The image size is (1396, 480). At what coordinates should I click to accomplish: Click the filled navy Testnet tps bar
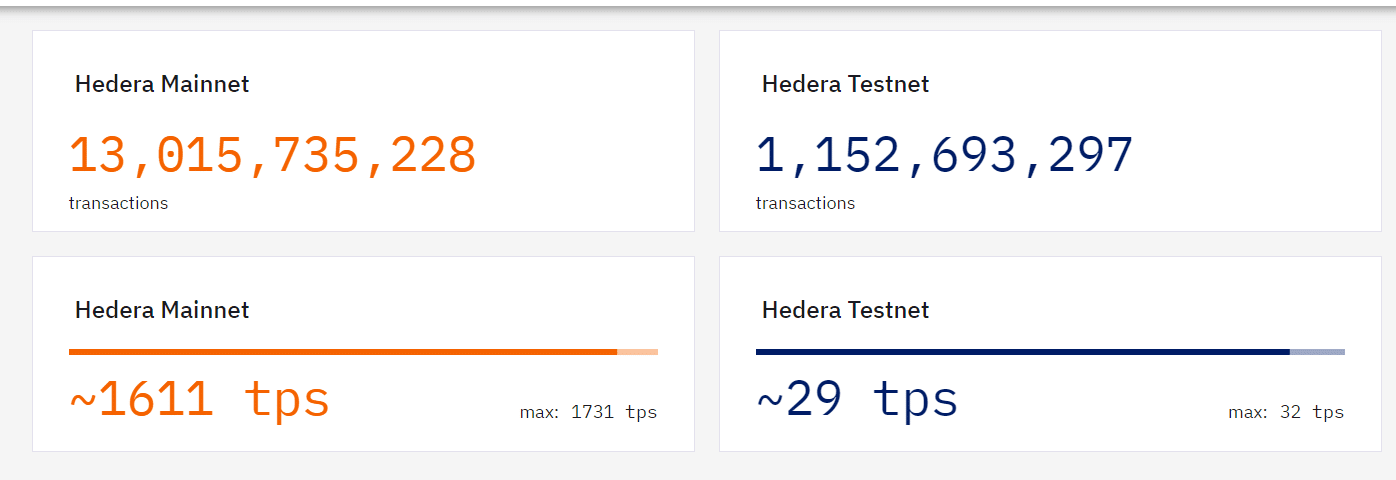[1022, 352]
